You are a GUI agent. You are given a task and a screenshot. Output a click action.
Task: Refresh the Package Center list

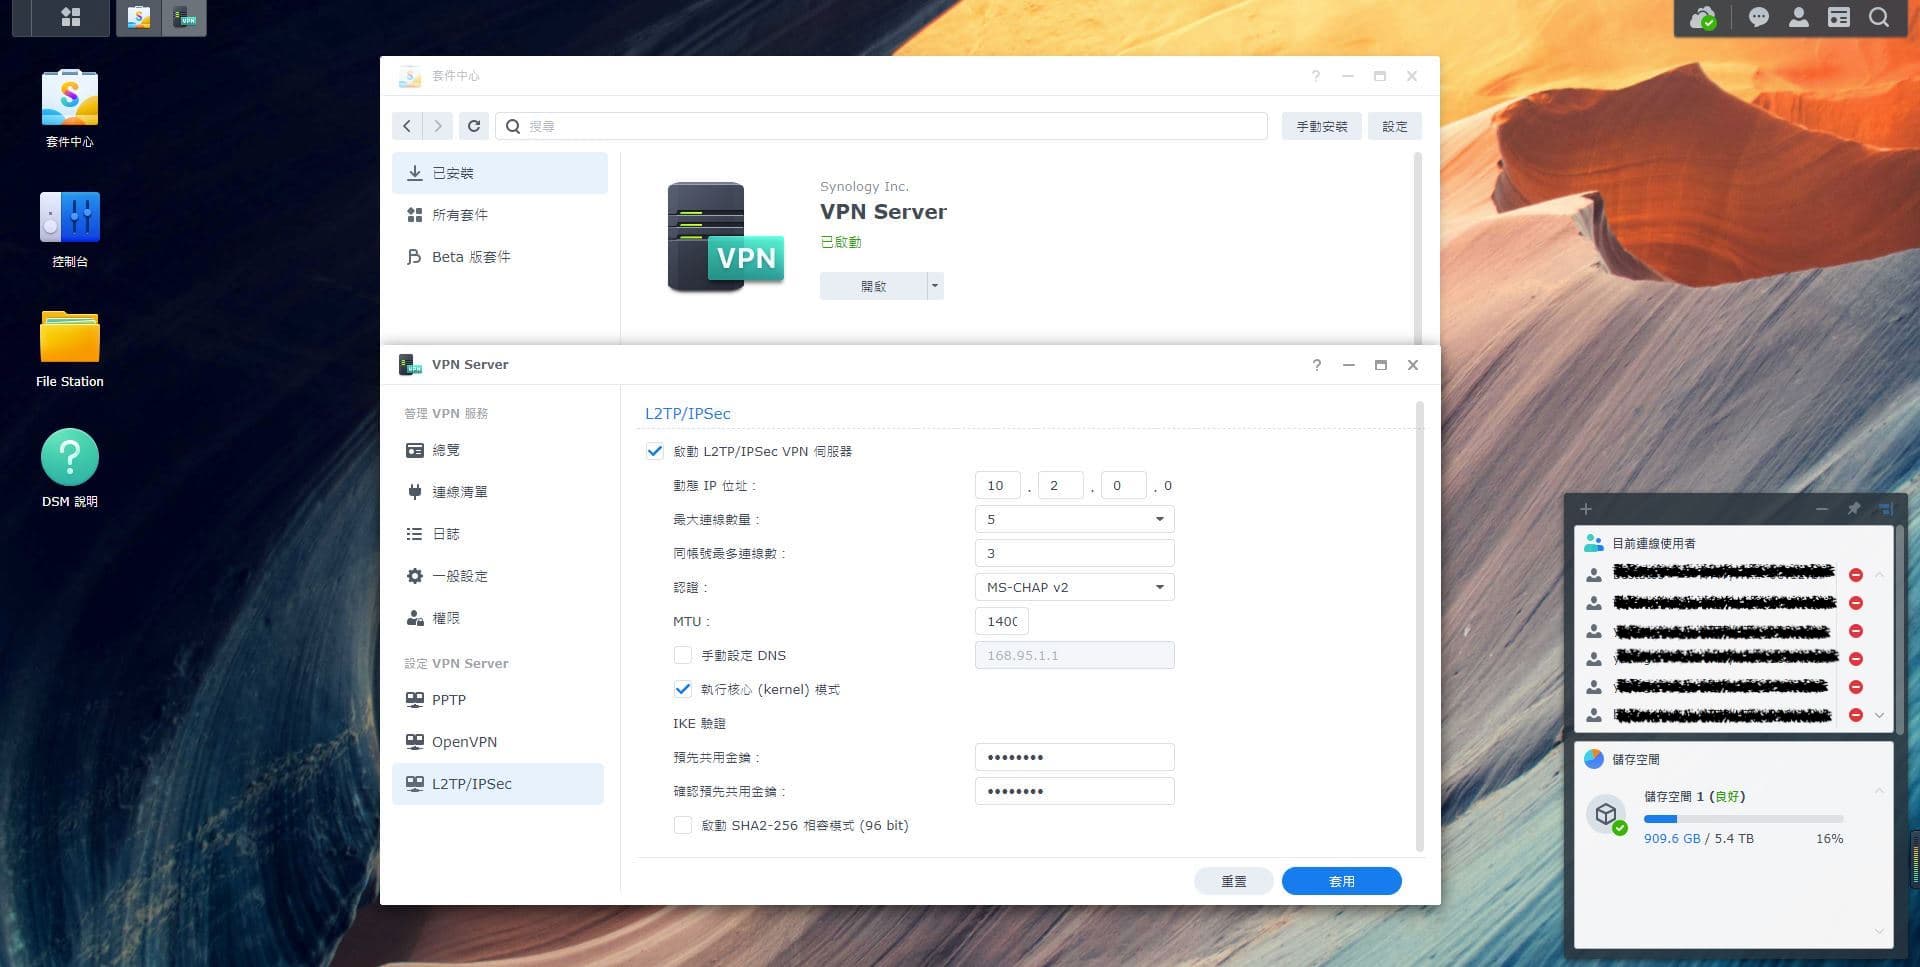point(474,126)
